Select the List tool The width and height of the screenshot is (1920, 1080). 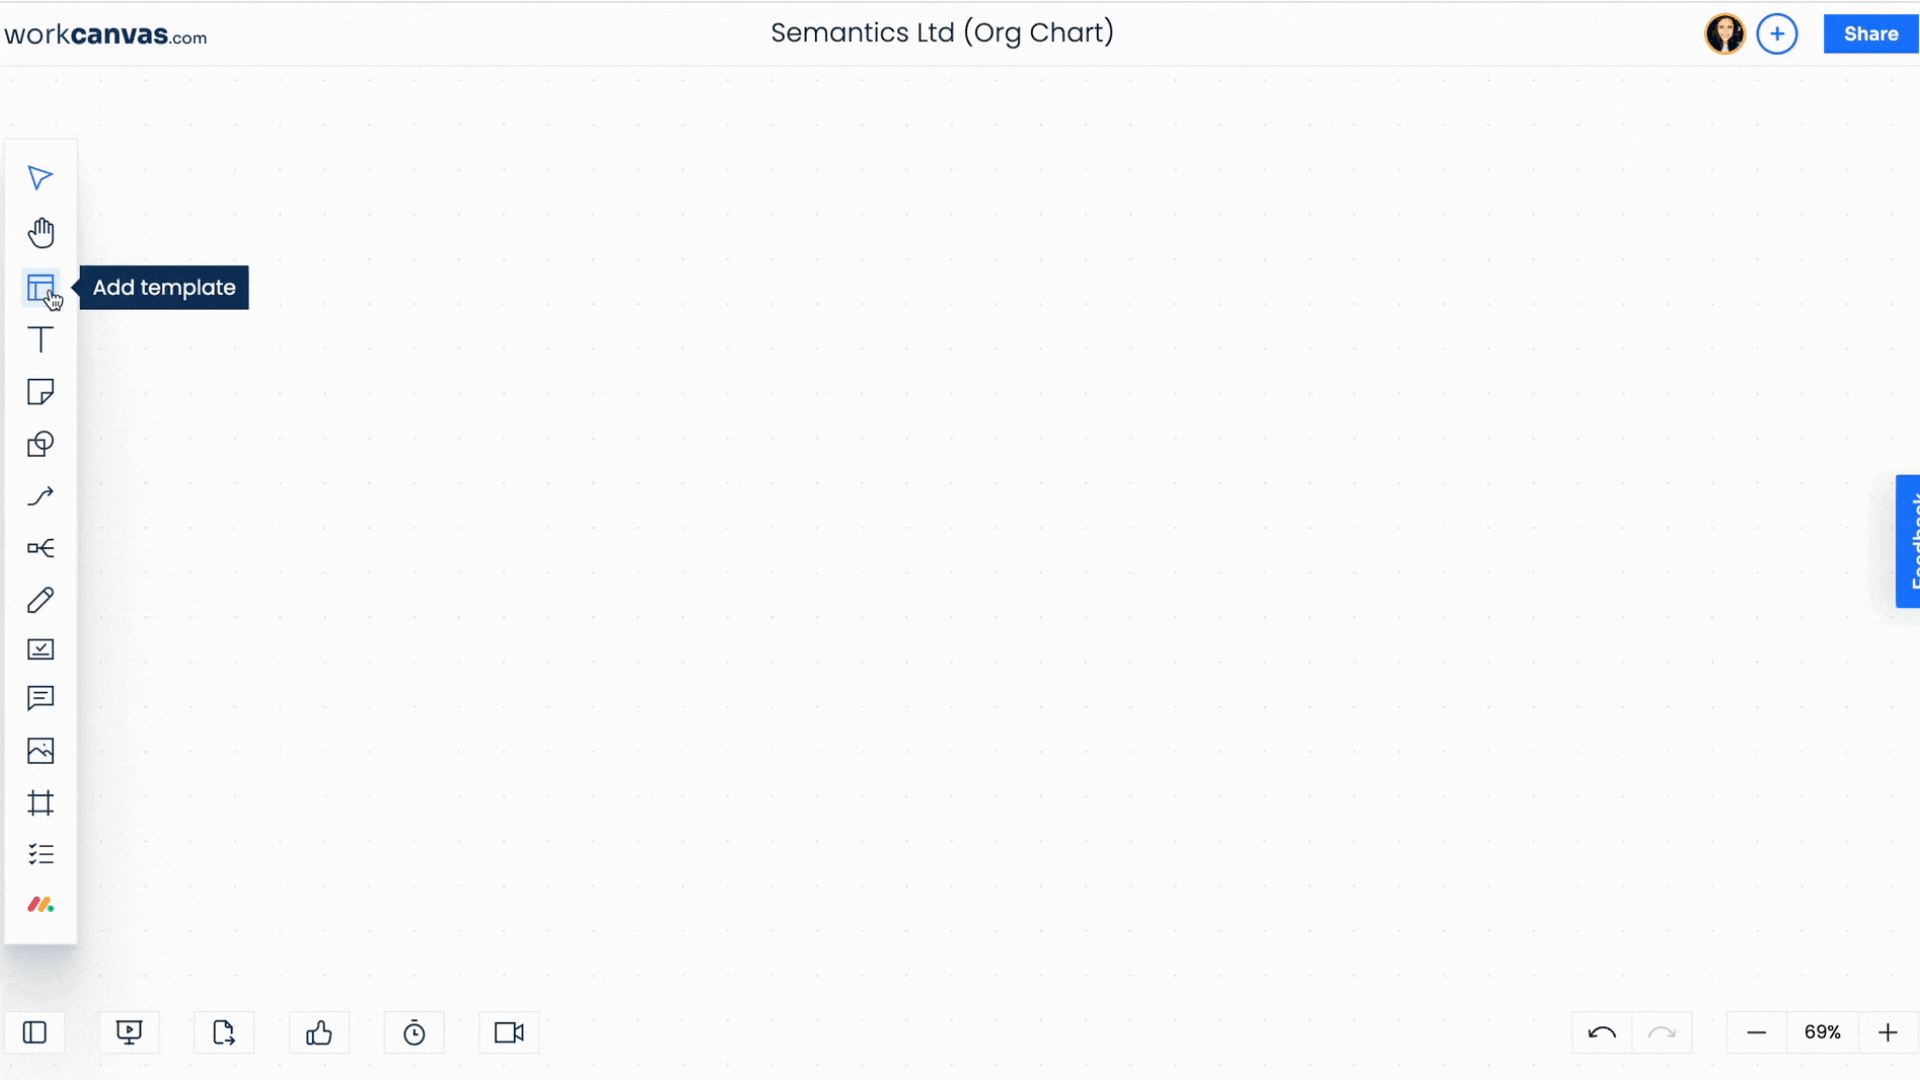pos(41,855)
